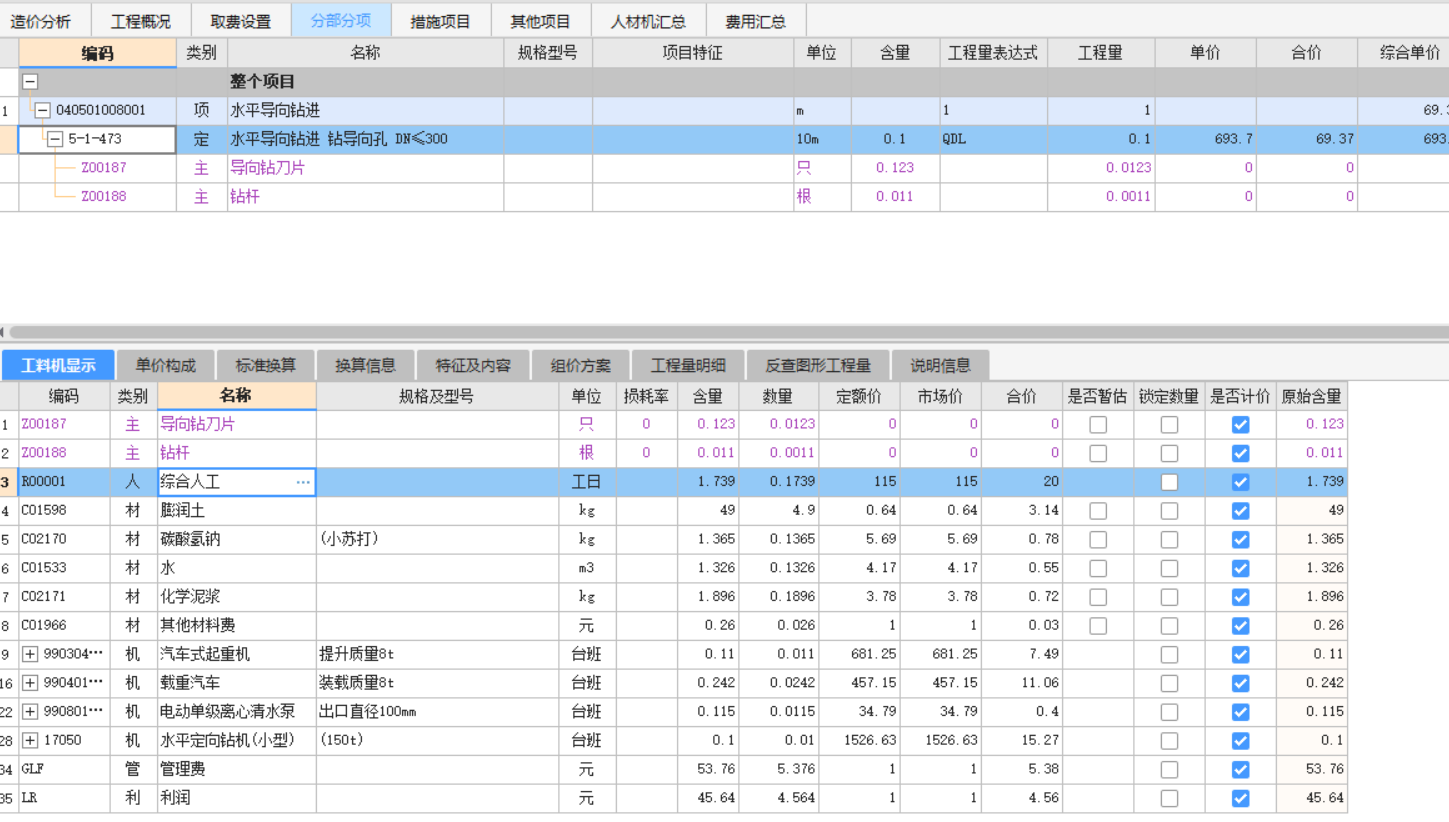Toggle 是否暂估 for 导向钻刀片
The height and width of the screenshot is (822, 1449).
click(1098, 425)
